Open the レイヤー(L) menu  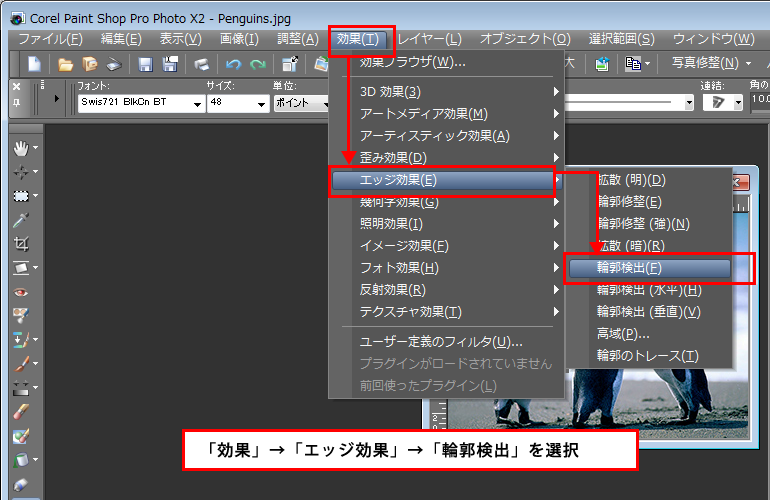click(430, 39)
